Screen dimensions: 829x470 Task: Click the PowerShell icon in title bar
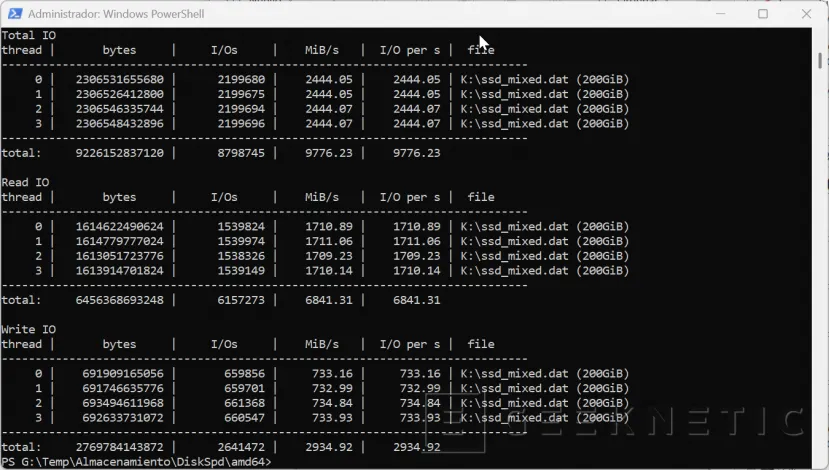pyautogui.click(x=13, y=14)
